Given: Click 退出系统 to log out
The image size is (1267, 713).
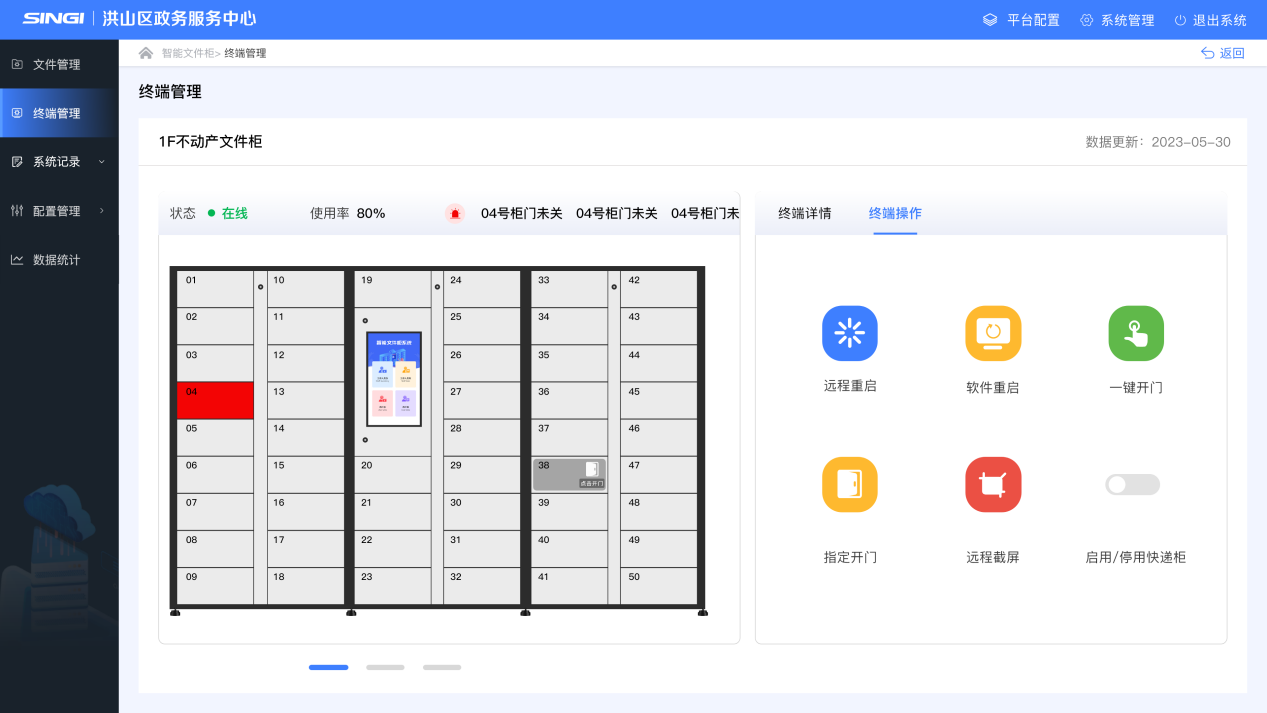Looking at the screenshot, I should 1210,20.
